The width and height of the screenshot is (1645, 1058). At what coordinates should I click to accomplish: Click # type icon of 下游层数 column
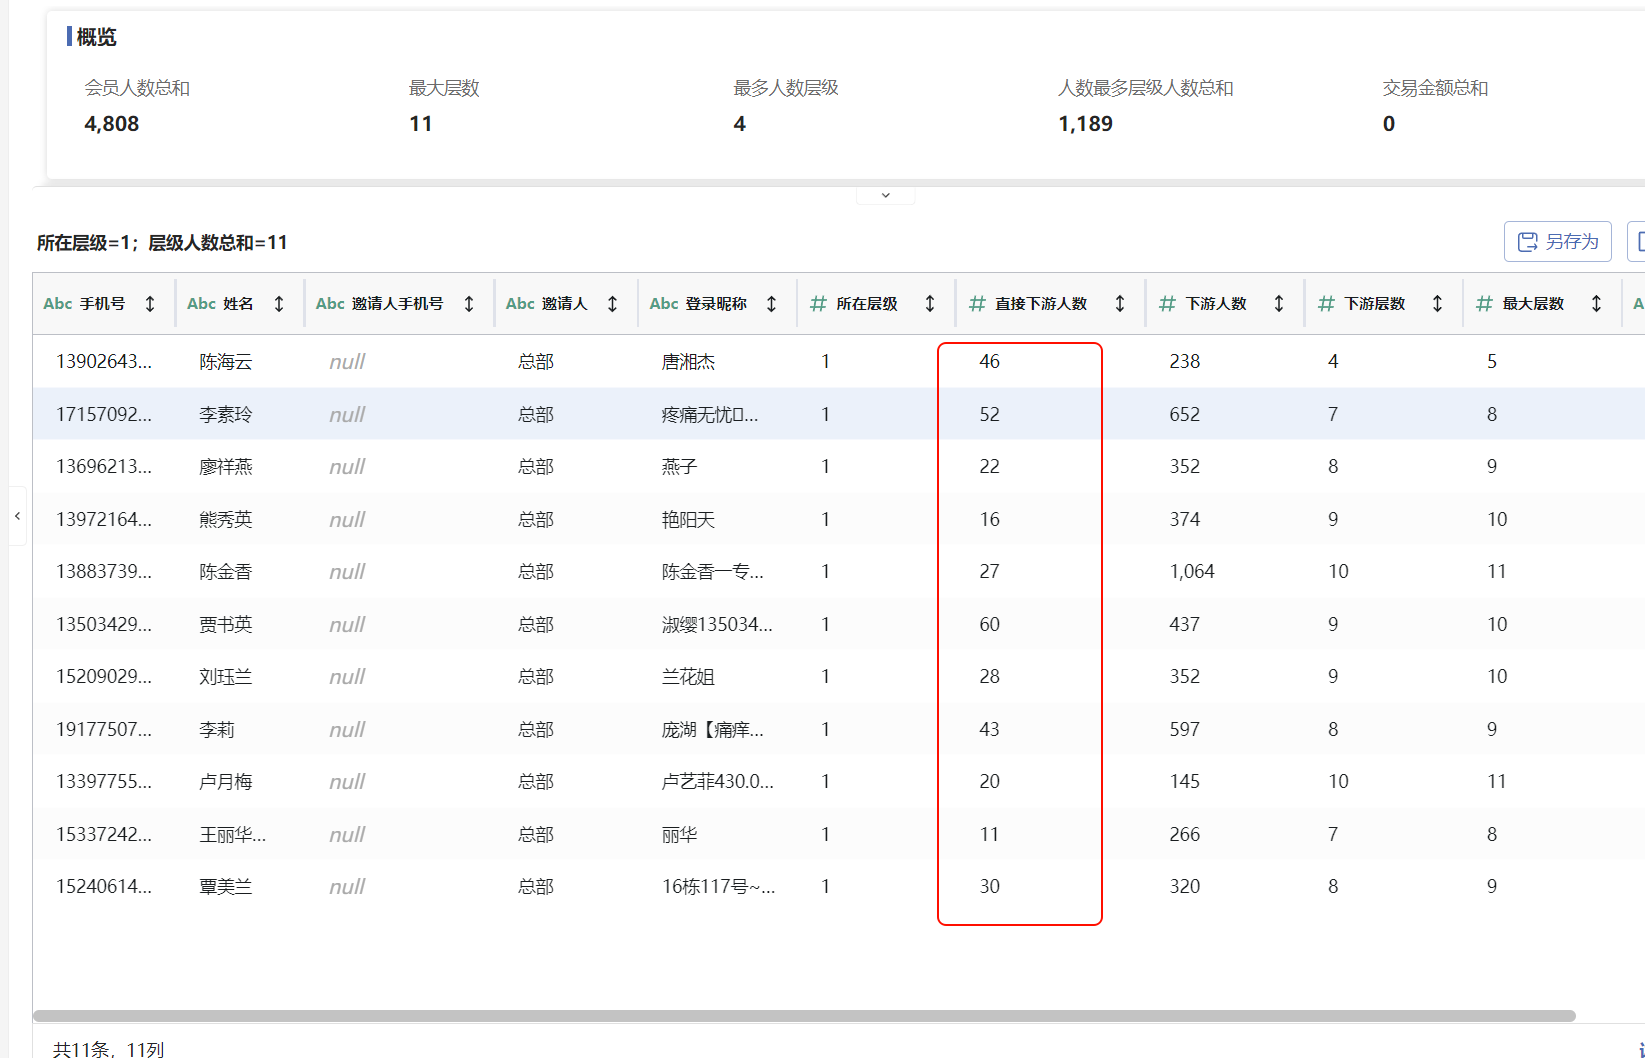pos(1326,303)
